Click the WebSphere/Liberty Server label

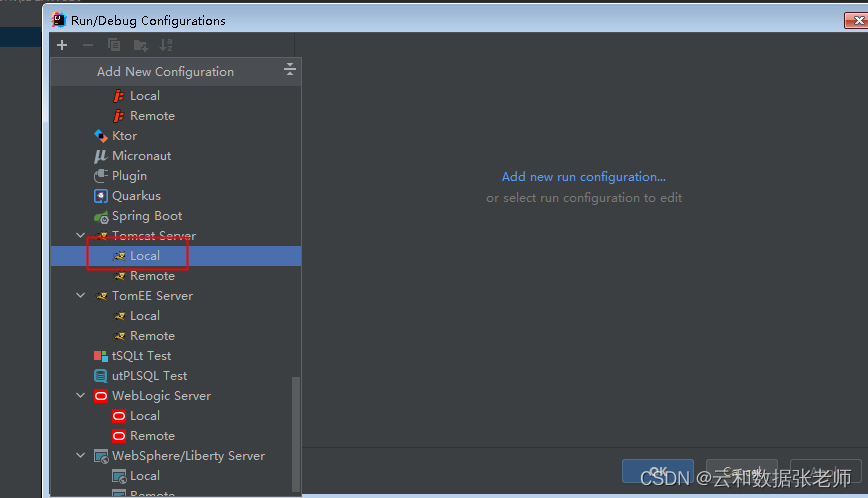click(x=188, y=456)
